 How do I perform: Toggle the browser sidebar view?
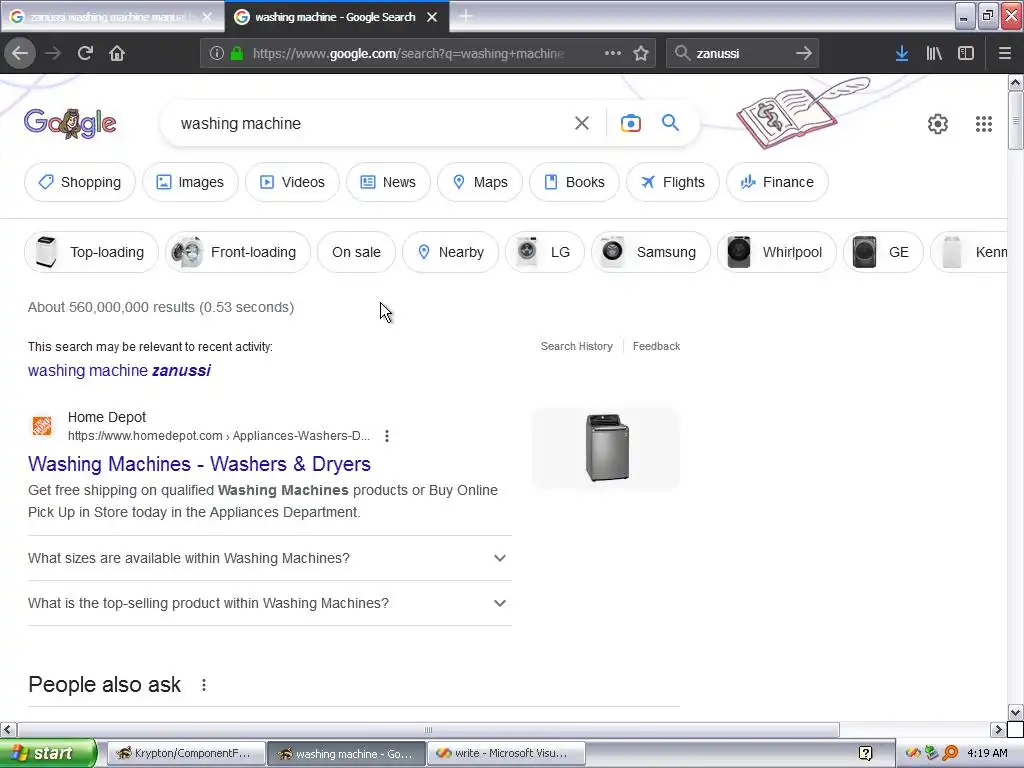(966, 53)
